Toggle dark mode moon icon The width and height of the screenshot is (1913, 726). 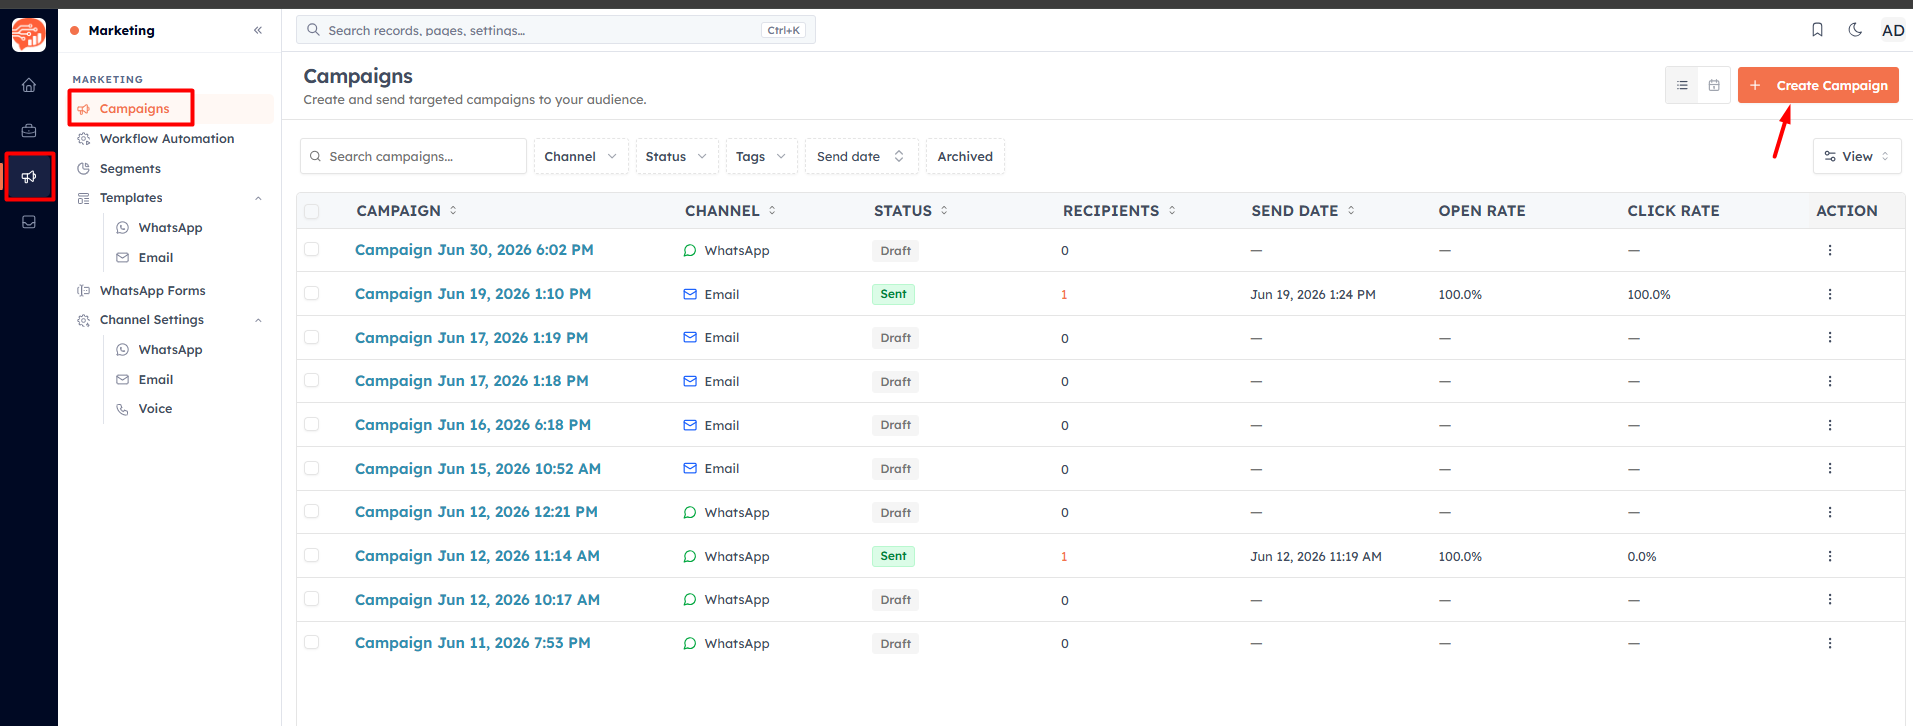click(x=1855, y=30)
